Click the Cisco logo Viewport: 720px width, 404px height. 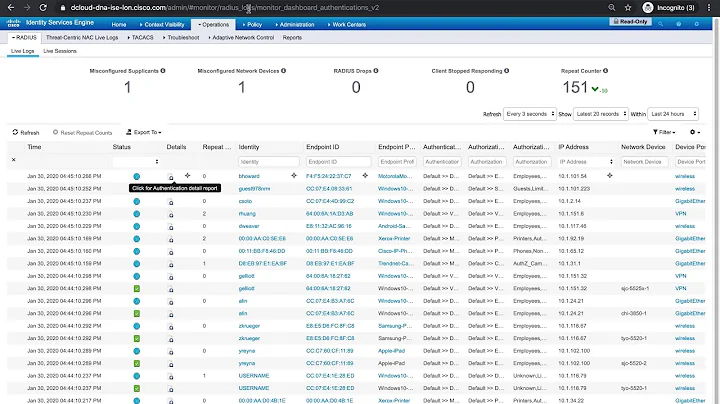click(x=13, y=23)
